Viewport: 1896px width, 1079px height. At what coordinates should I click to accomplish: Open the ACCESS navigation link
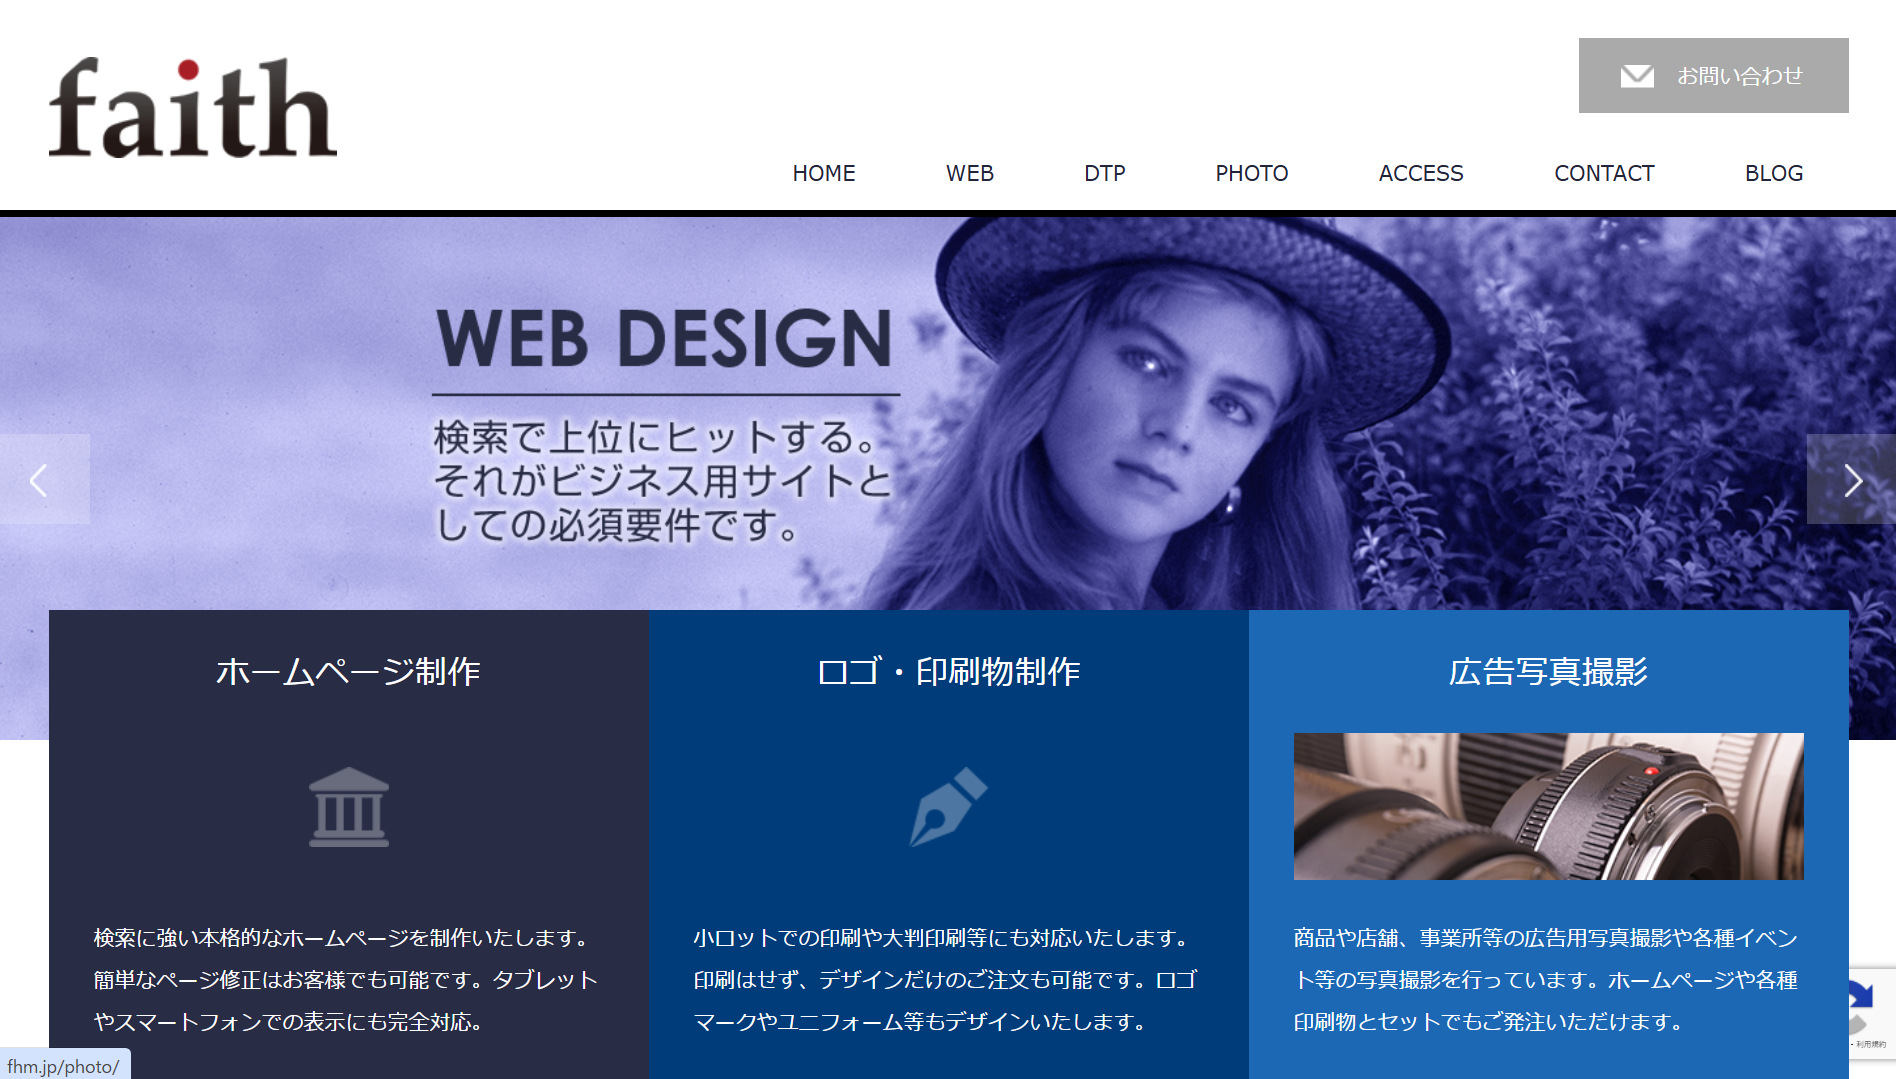pyautogui.click(x=1421, y=173)
